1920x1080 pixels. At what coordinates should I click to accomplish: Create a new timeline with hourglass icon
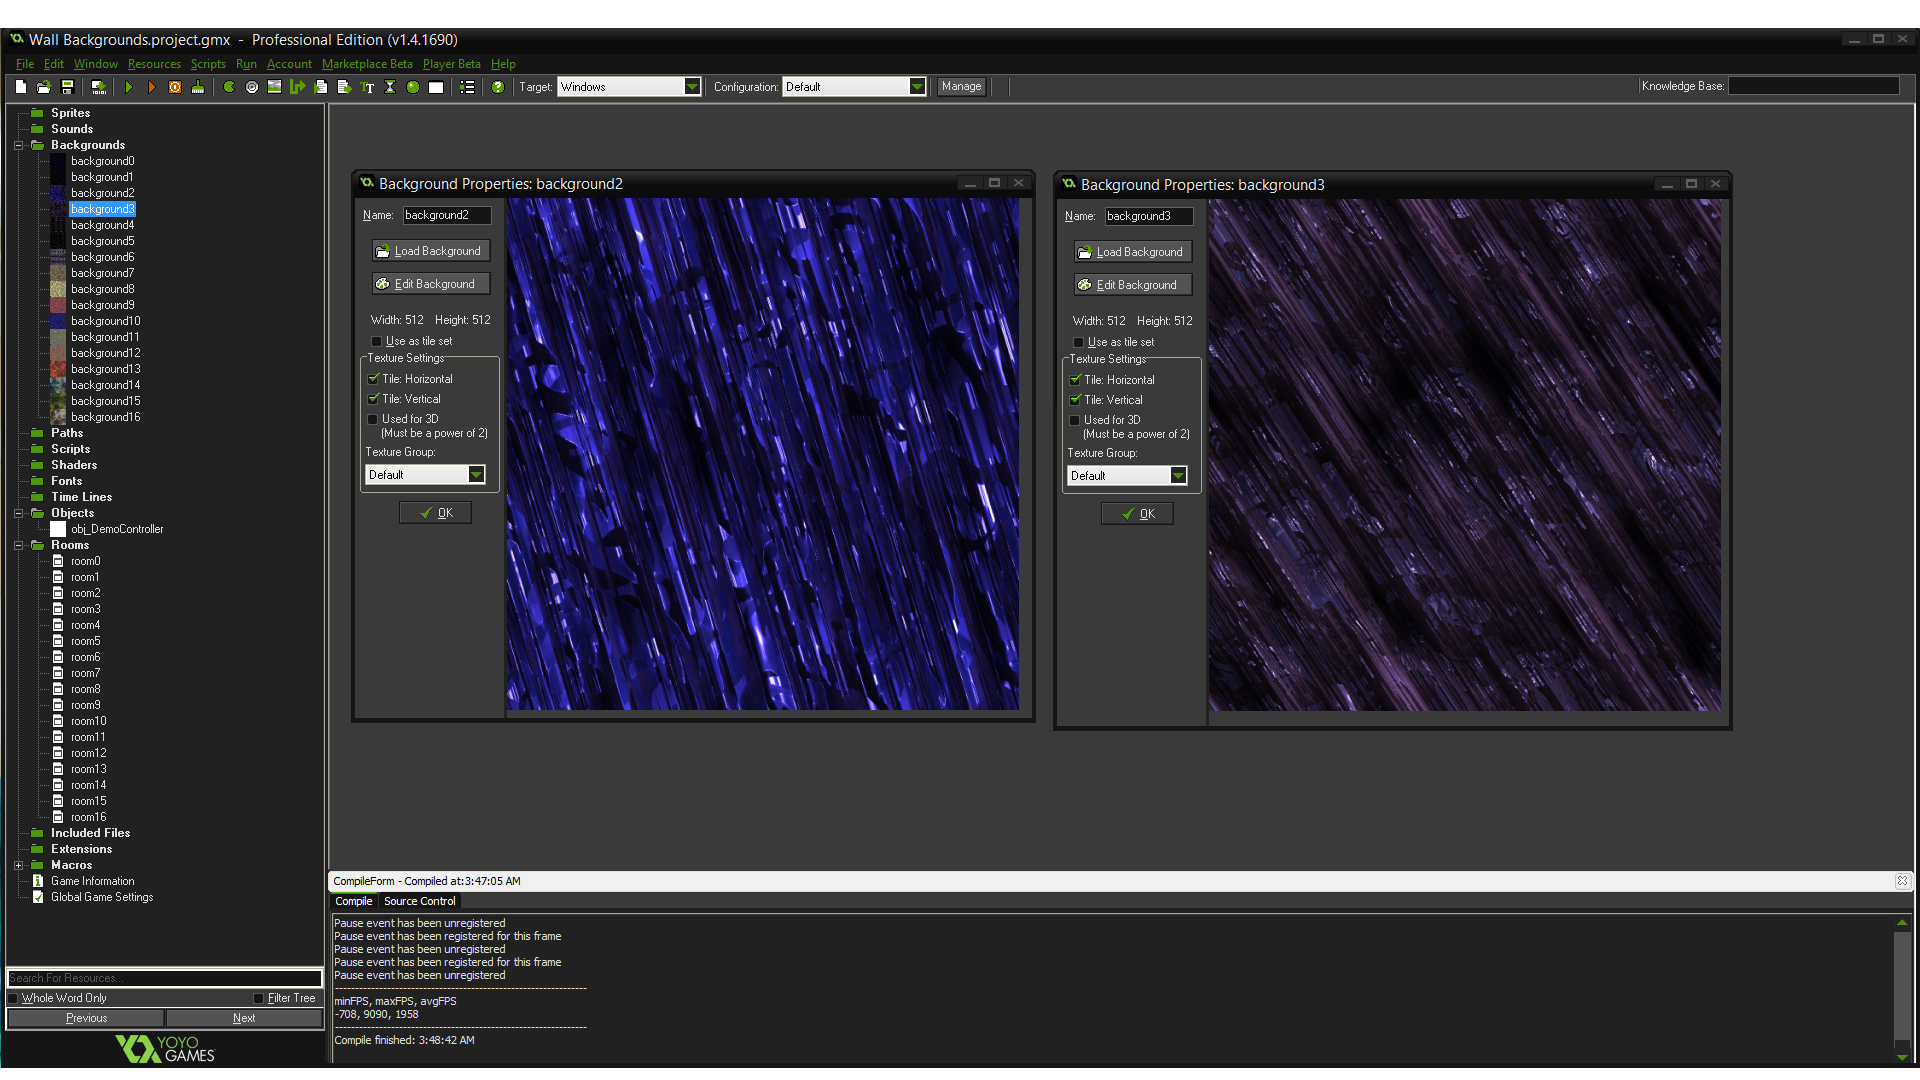point(390,87)
